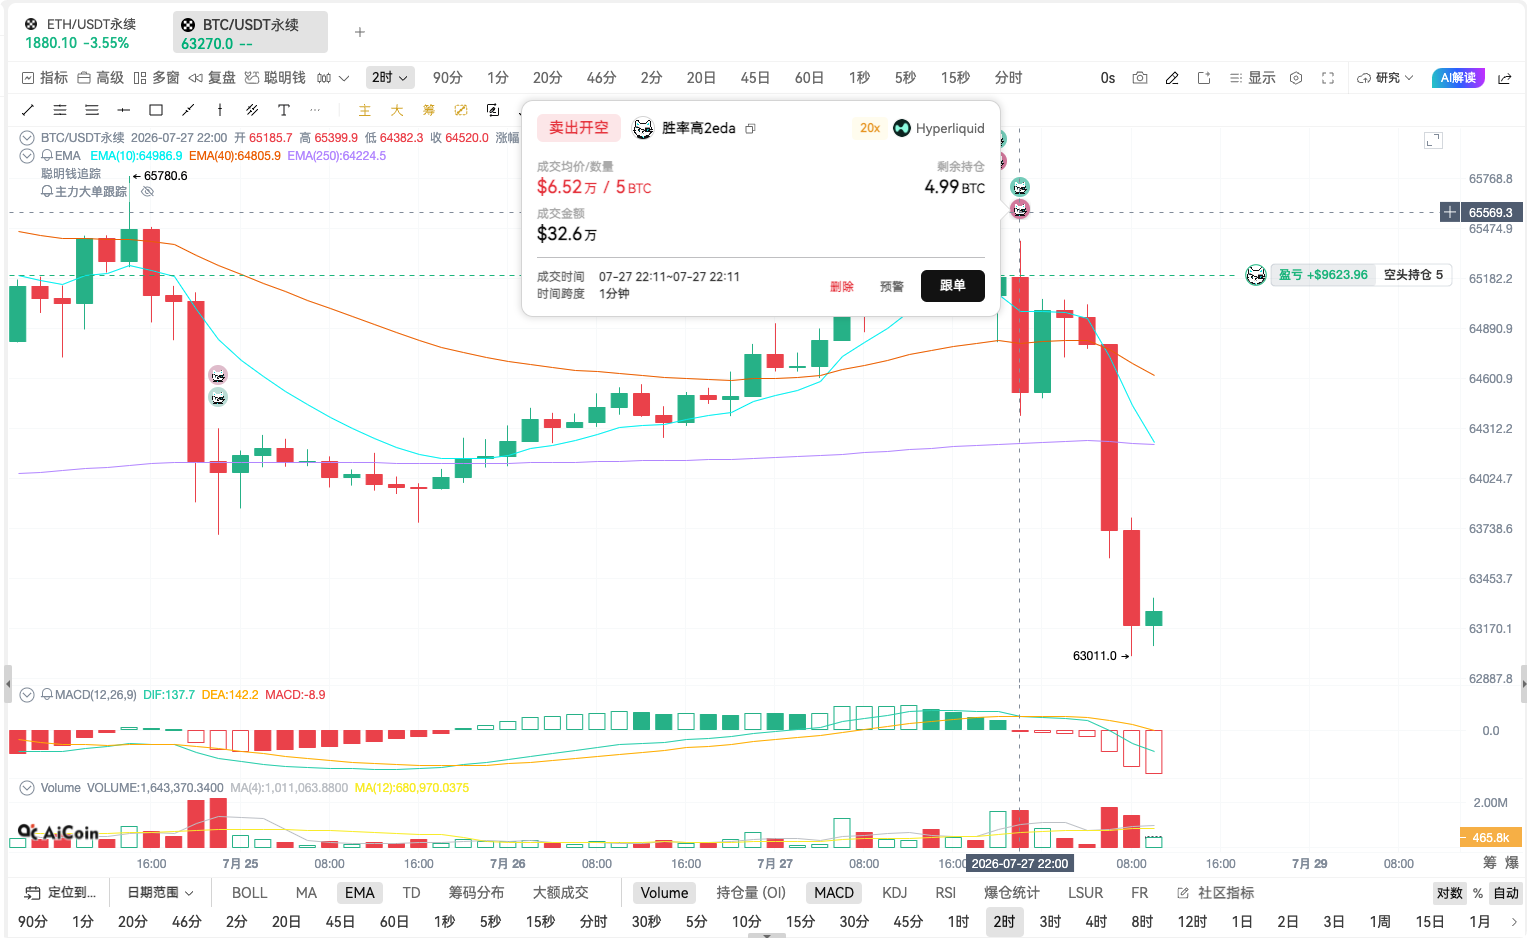The height and width of the screenshot is (938, 1527).
Task: Open the 日期范围 date range dropdown
Action: tap(160, 893)
